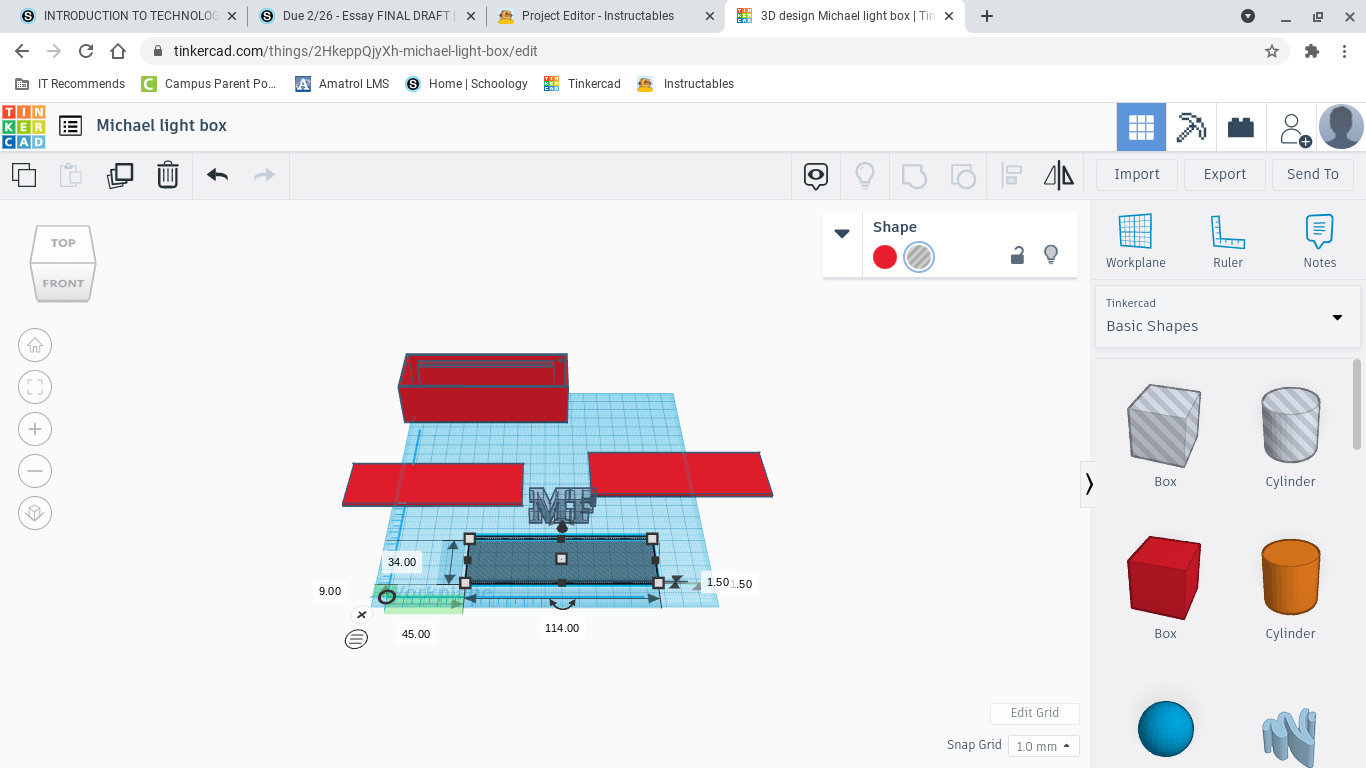Add a Ruler to the workplane

point(1227,240)
